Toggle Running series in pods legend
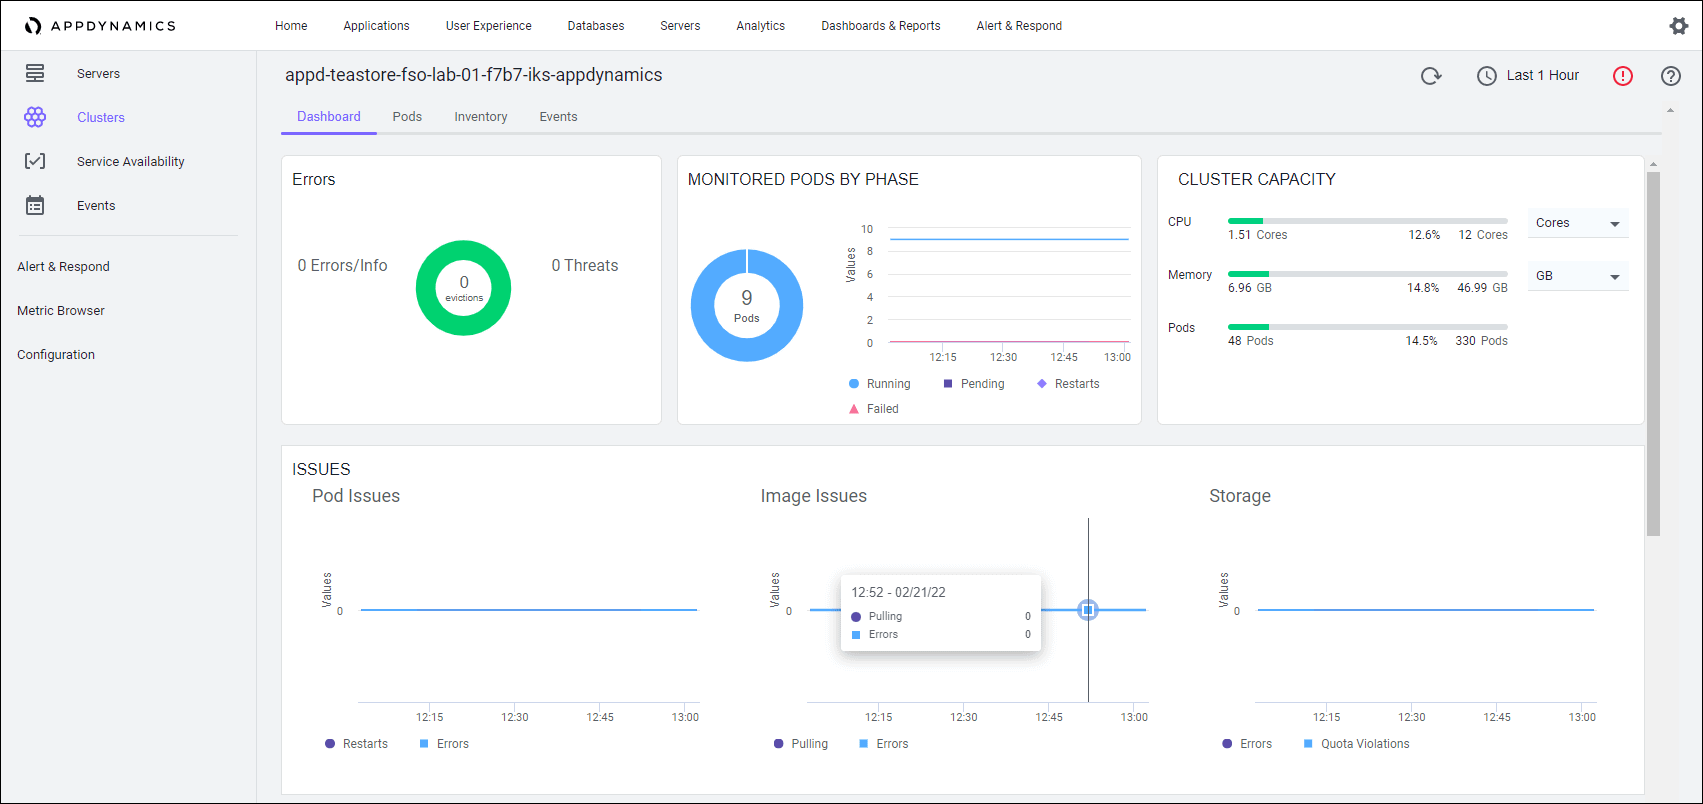The image size is (1703, 804). point(879,384)
